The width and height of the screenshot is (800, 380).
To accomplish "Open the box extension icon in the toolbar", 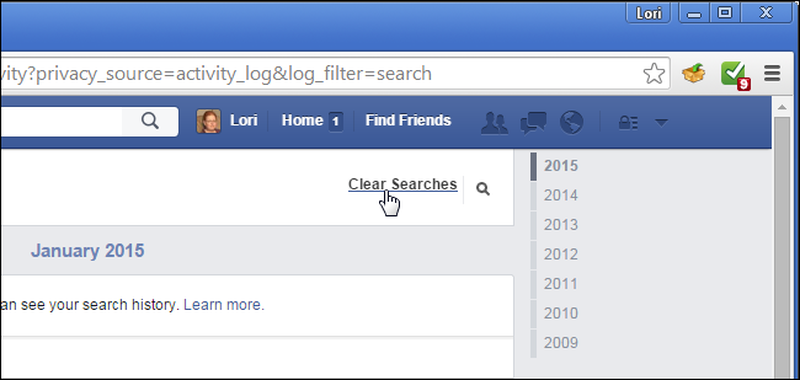I will [x=693, y=74].
